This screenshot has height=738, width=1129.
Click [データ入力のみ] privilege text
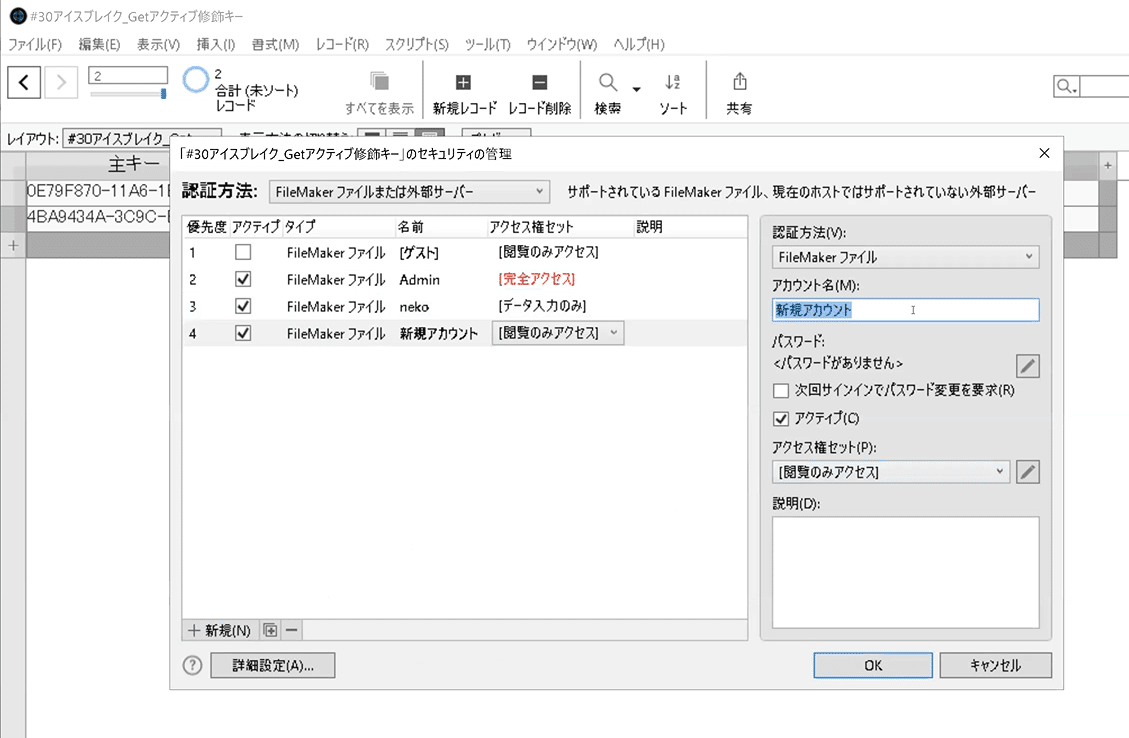pyautogui.click(x=542, y=306)
